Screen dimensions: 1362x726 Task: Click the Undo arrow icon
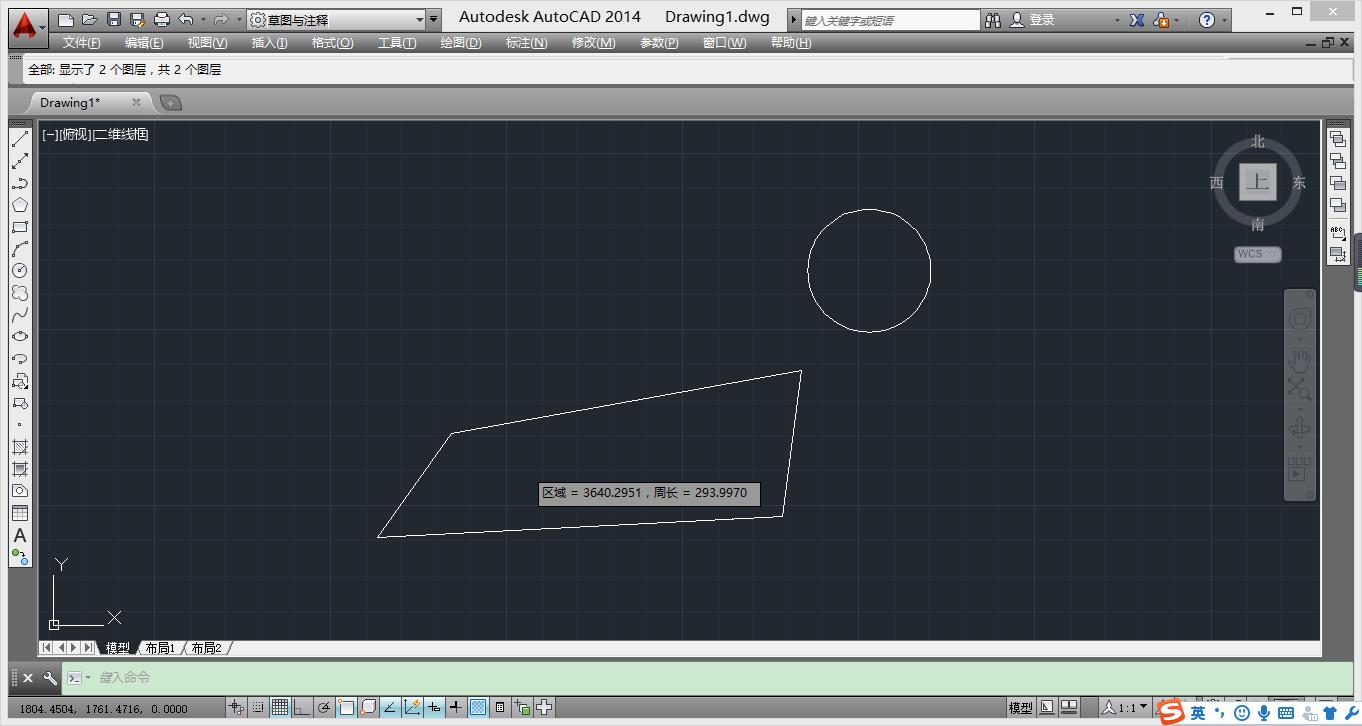click(x=186, y=20)
